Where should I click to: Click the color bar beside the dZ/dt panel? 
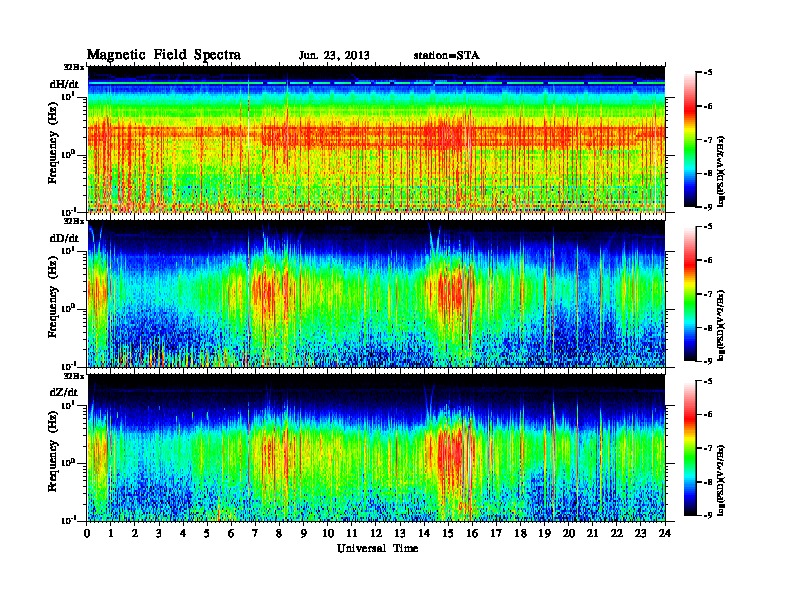pyautogui.click(x=690, y=448)
